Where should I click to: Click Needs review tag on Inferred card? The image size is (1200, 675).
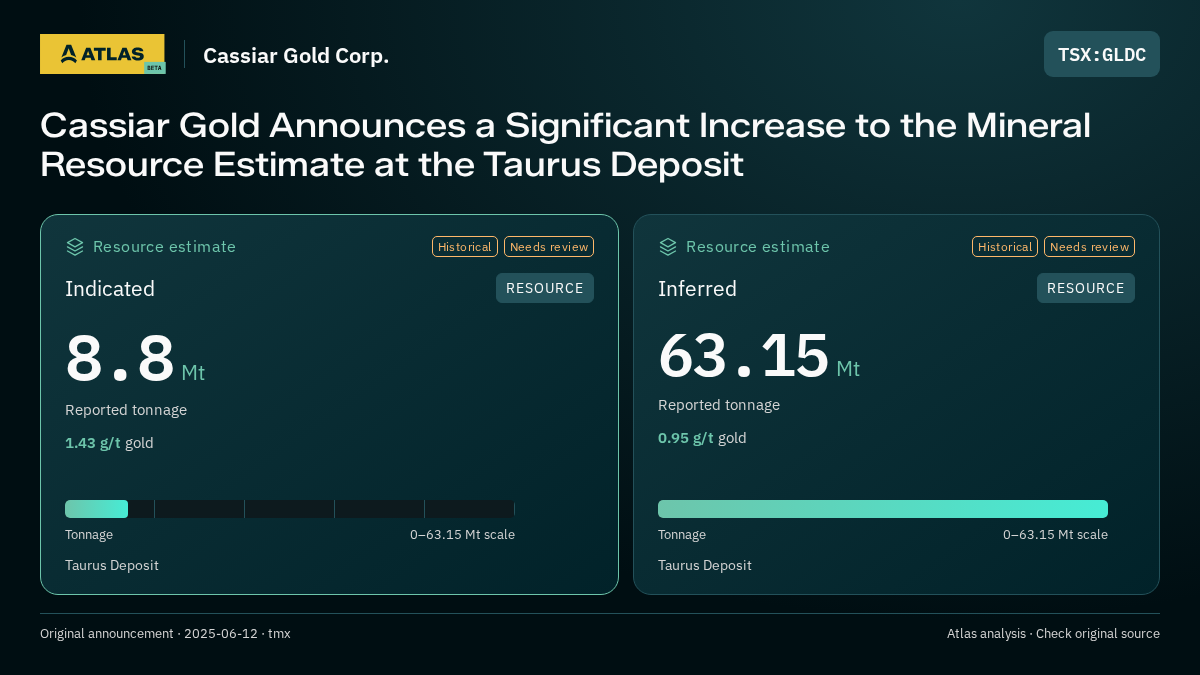tap(1089, 247)
